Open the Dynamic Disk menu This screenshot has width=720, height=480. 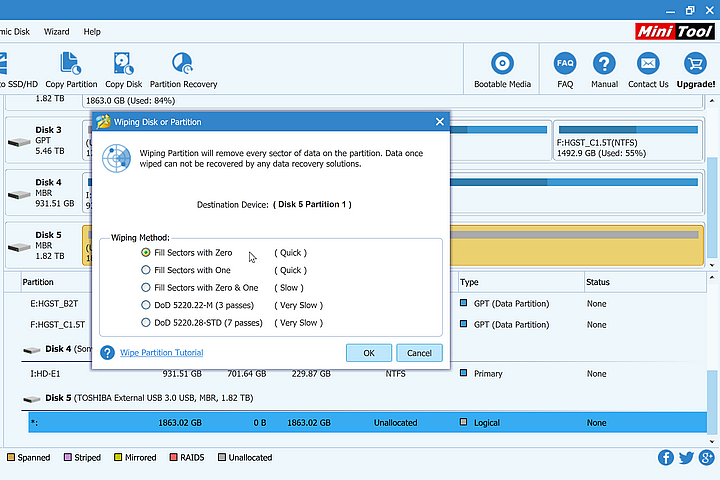click(x=15, y=32)
